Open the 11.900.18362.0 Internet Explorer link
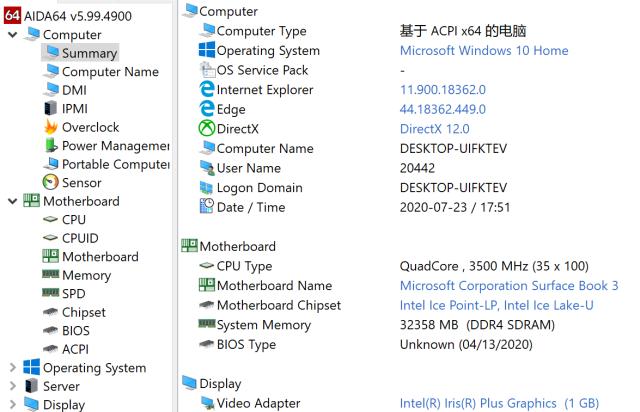 [x=443, y=89]
